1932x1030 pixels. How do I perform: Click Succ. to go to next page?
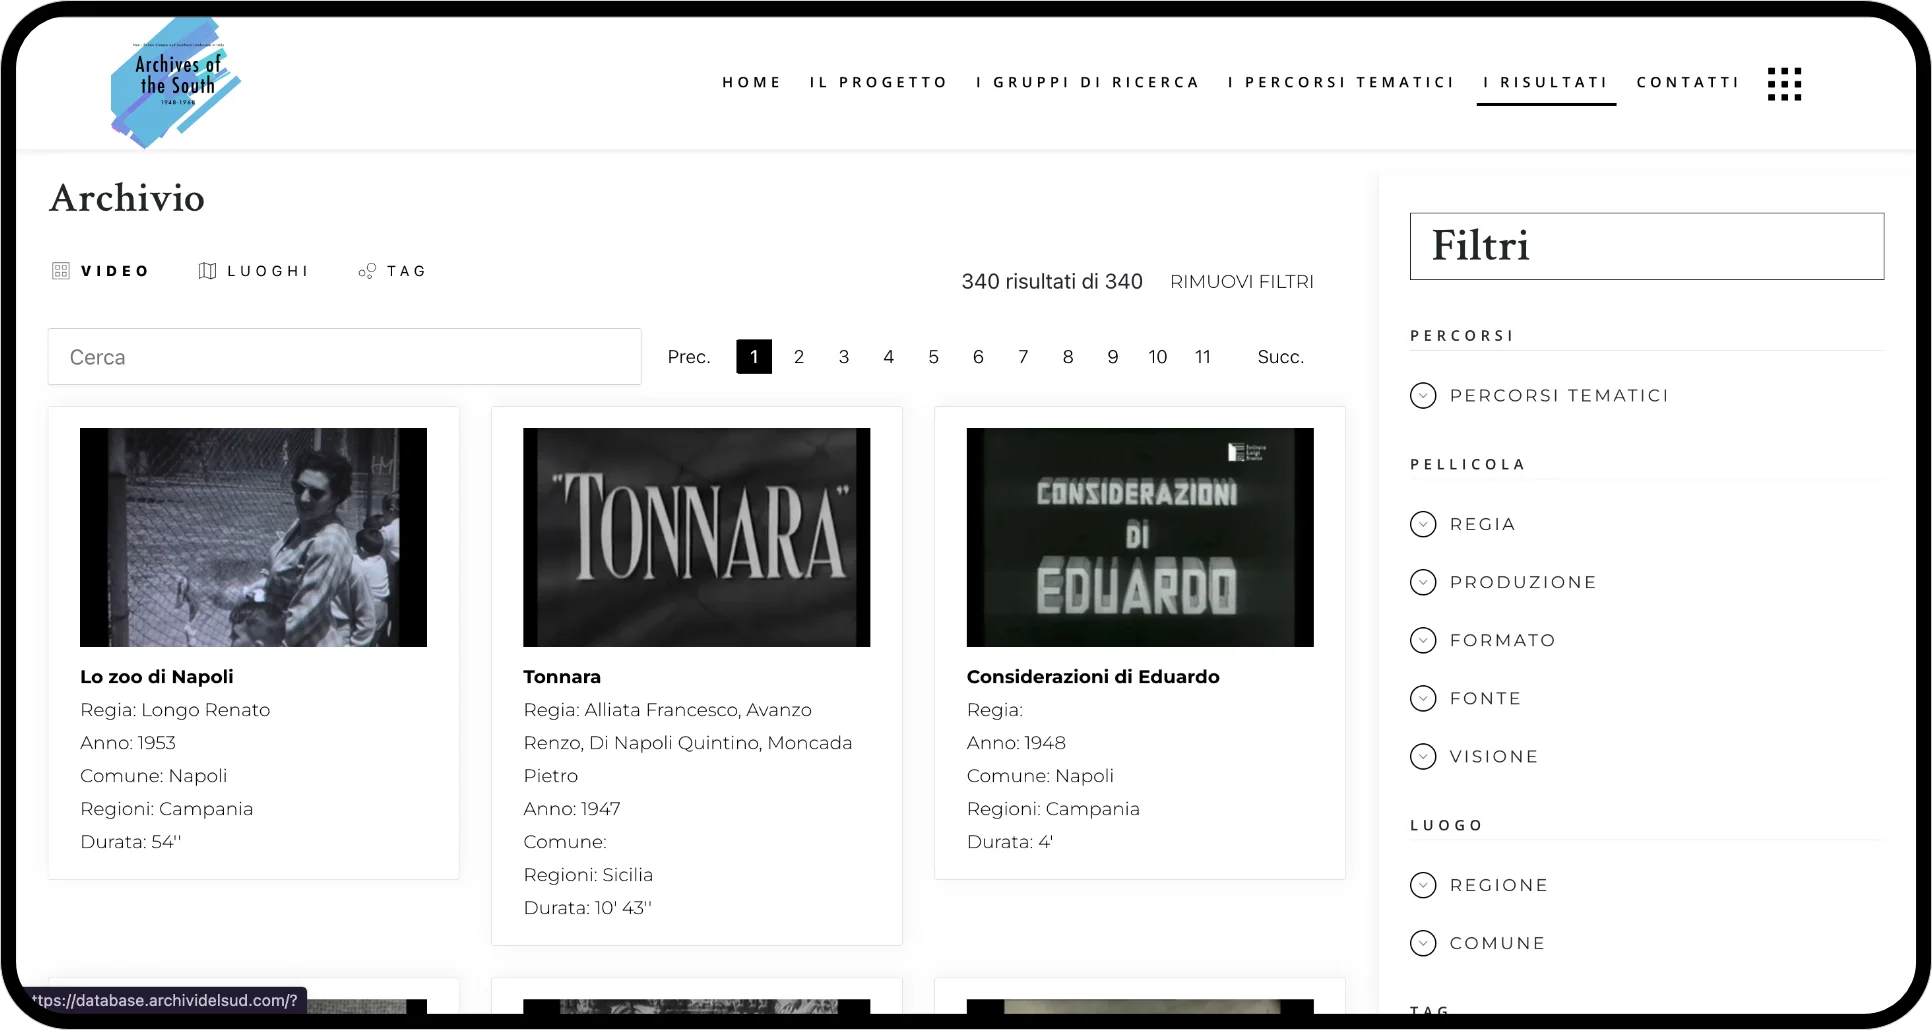pos(1280,357)
